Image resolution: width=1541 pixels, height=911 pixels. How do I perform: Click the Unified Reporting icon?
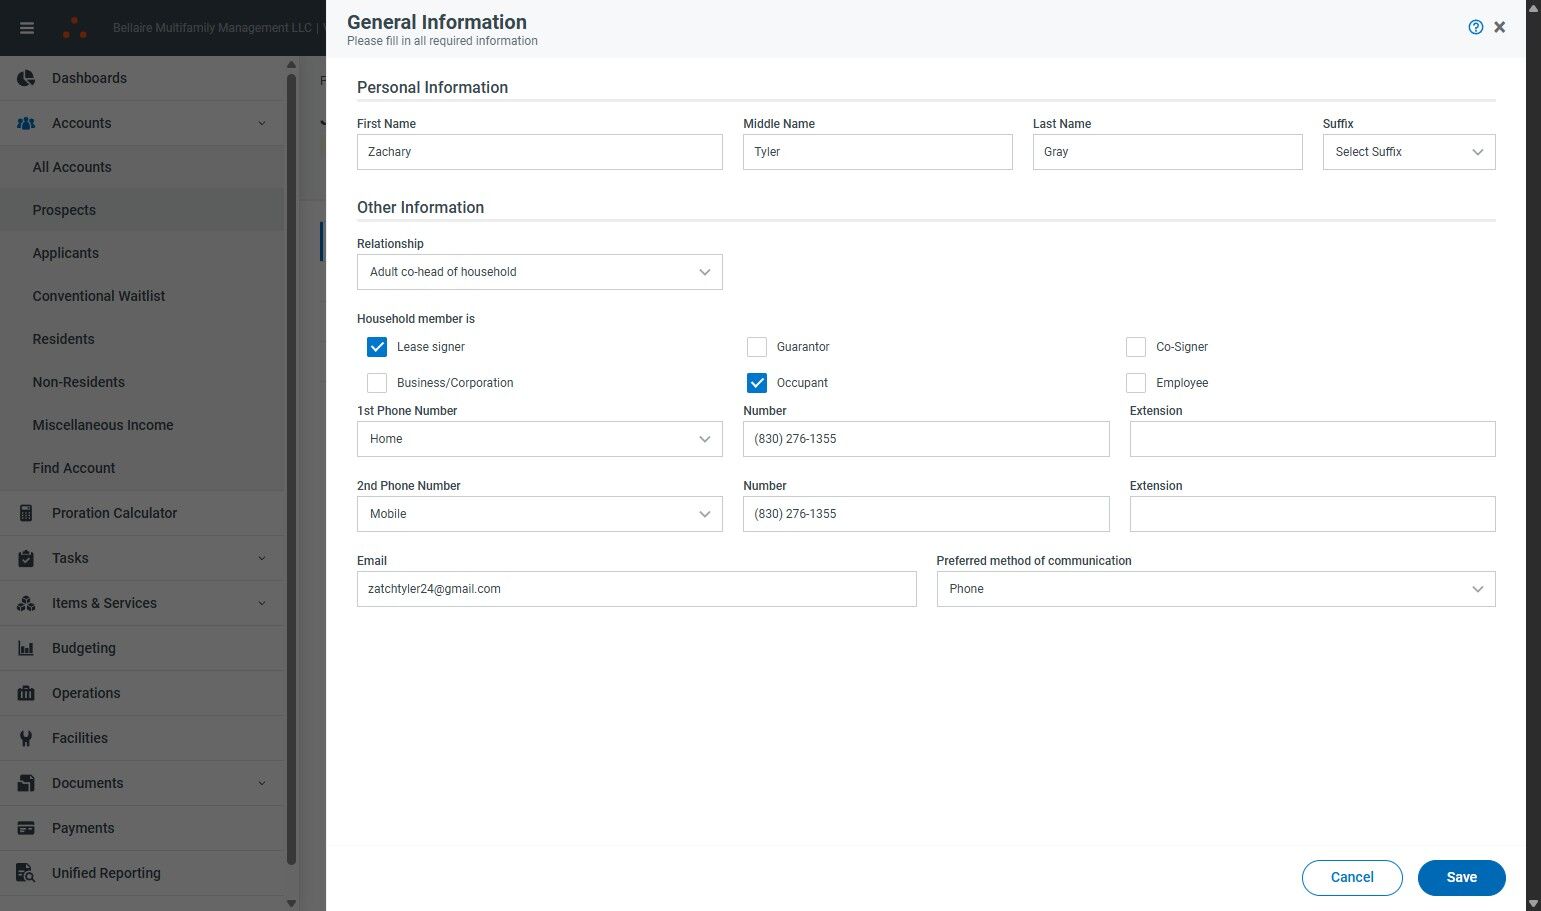click(27, 873)
